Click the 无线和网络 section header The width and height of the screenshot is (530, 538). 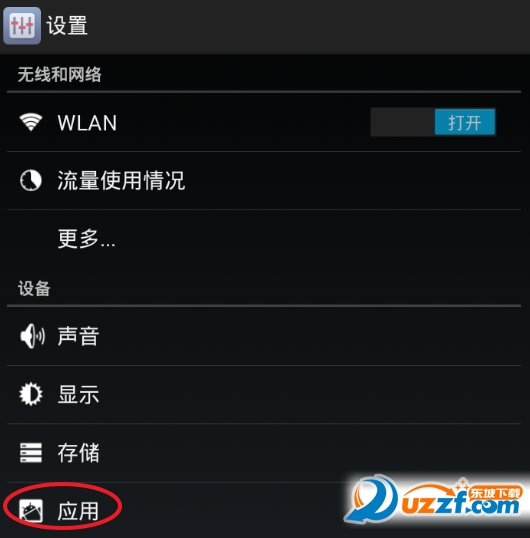pos(60,74)
